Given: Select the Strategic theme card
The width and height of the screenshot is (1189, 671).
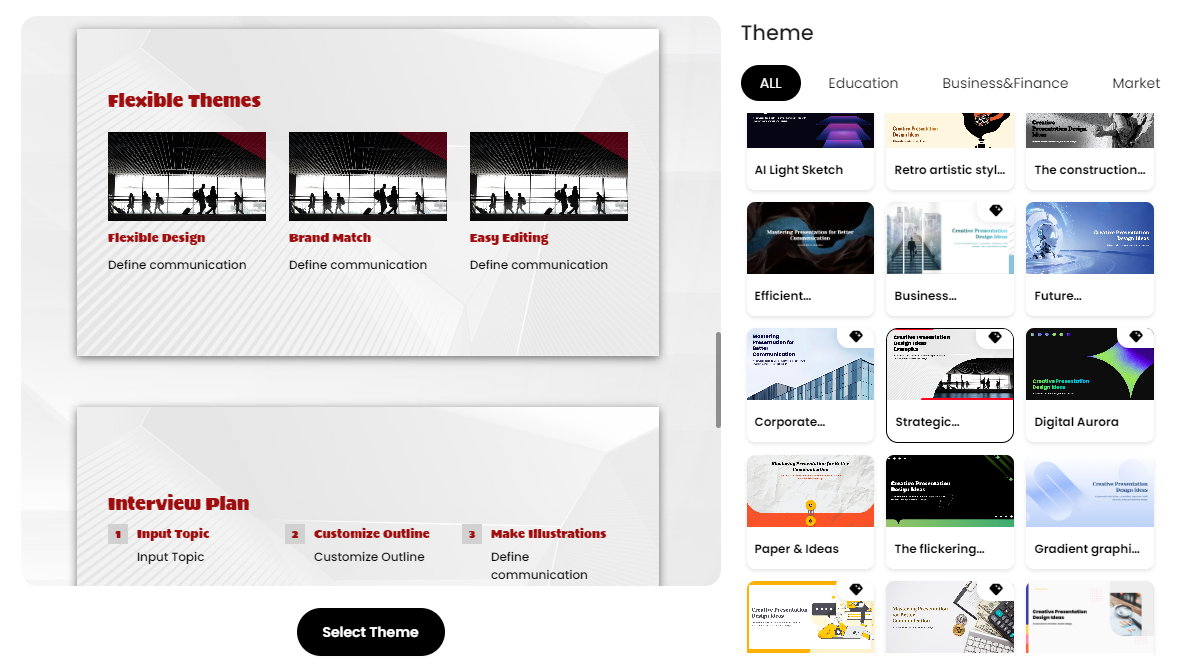Looking at the screenshot, I should click(x=949, y=385).
